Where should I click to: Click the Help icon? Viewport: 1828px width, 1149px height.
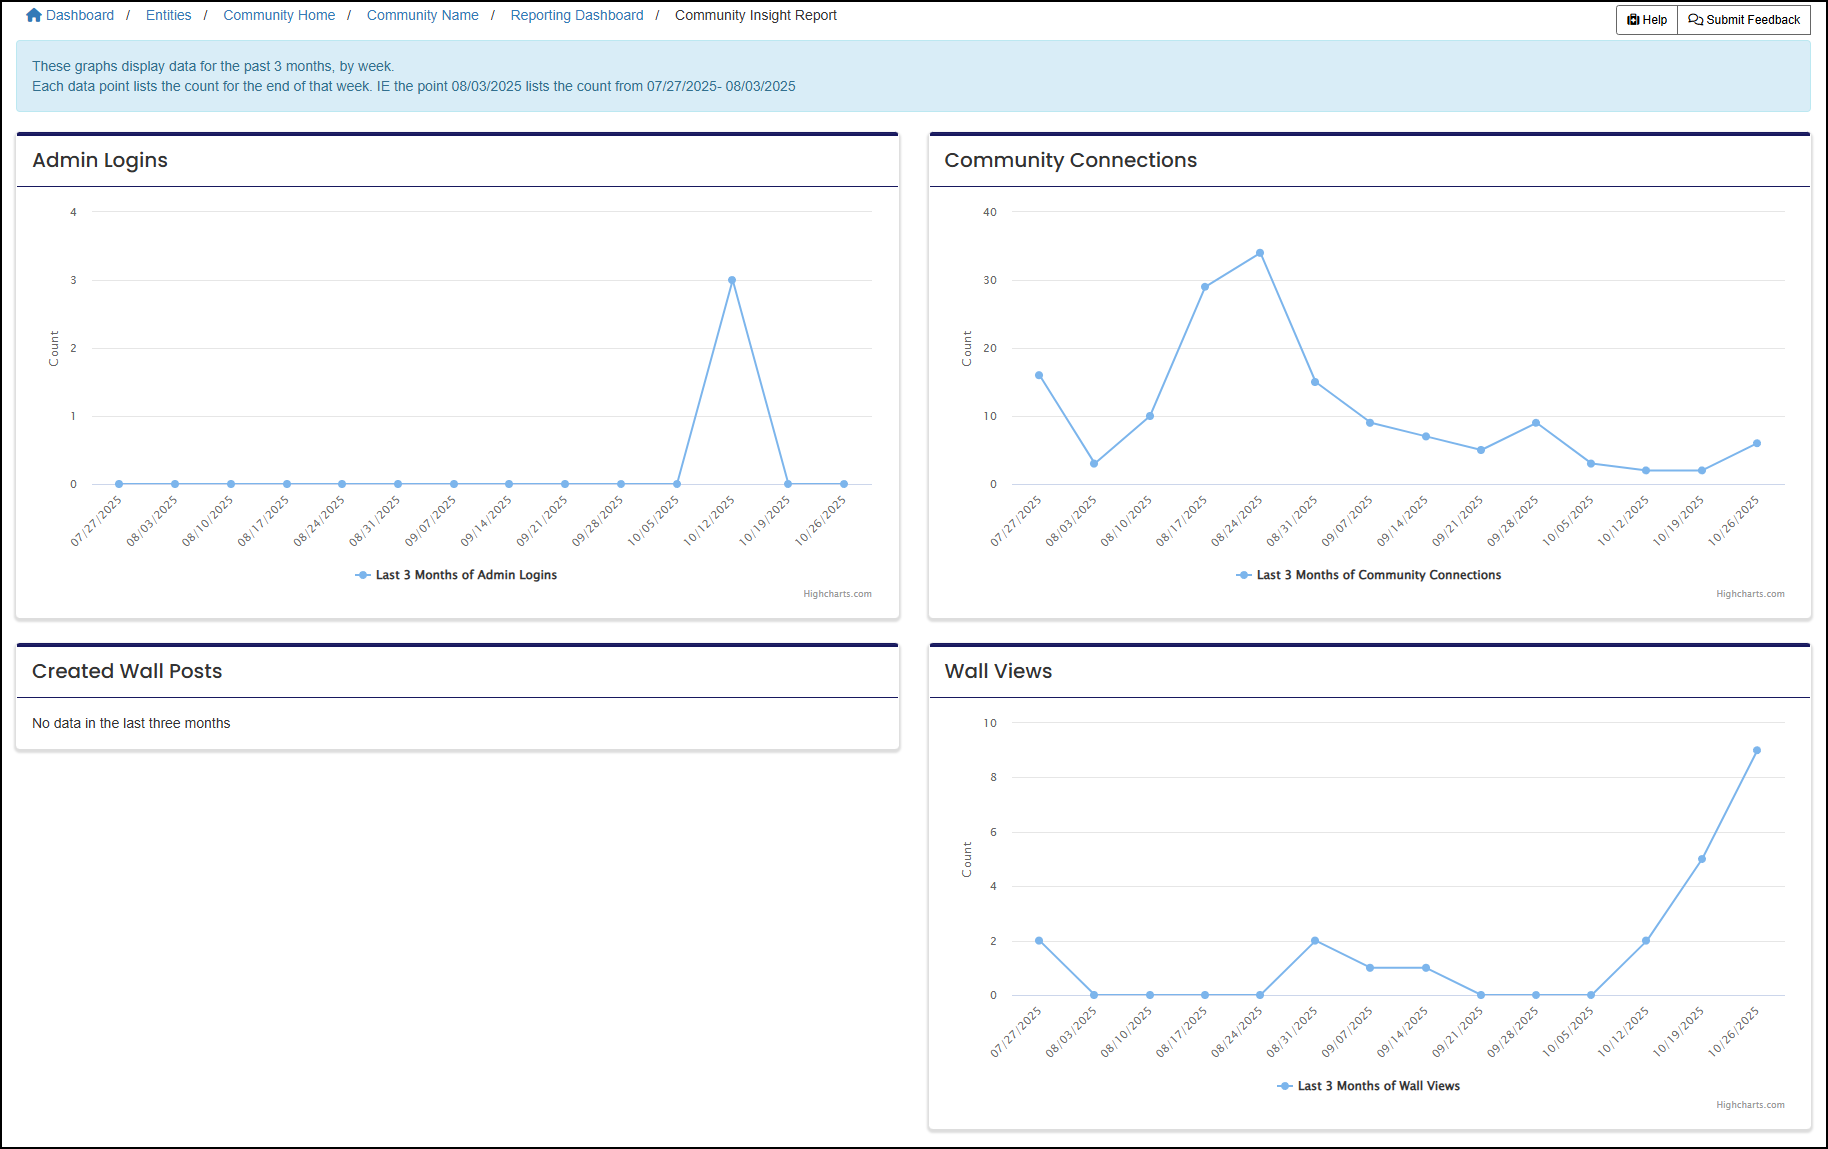coord(1633,19)
